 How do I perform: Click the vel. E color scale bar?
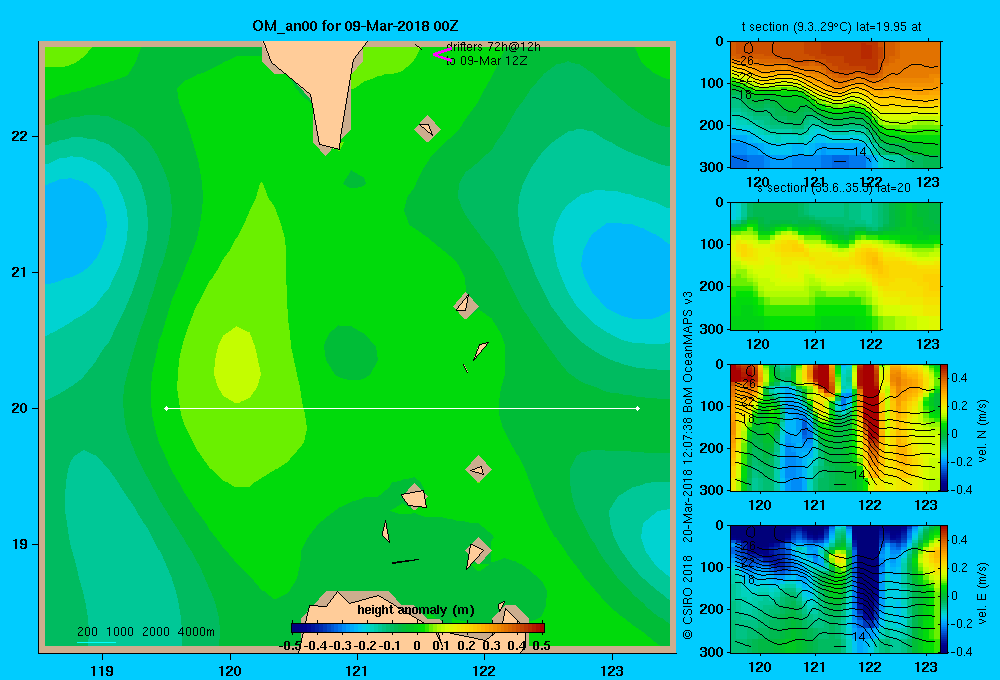(x=945, y=589)
